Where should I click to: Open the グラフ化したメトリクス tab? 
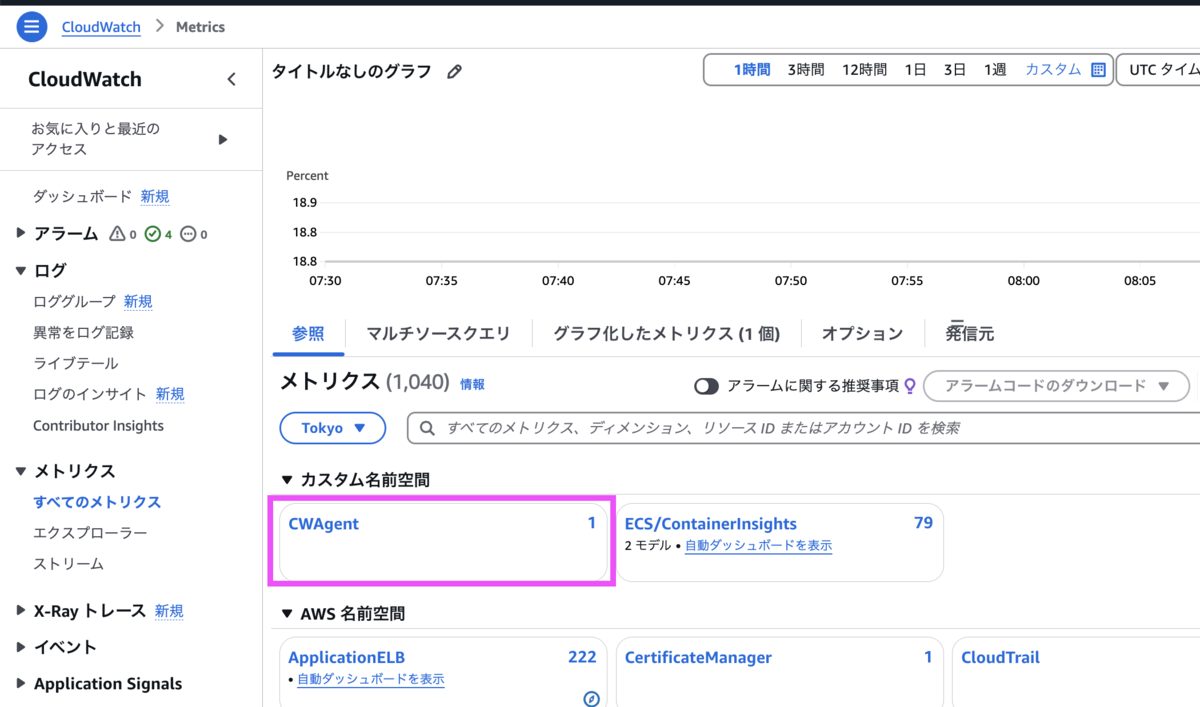tap(666, 334)
